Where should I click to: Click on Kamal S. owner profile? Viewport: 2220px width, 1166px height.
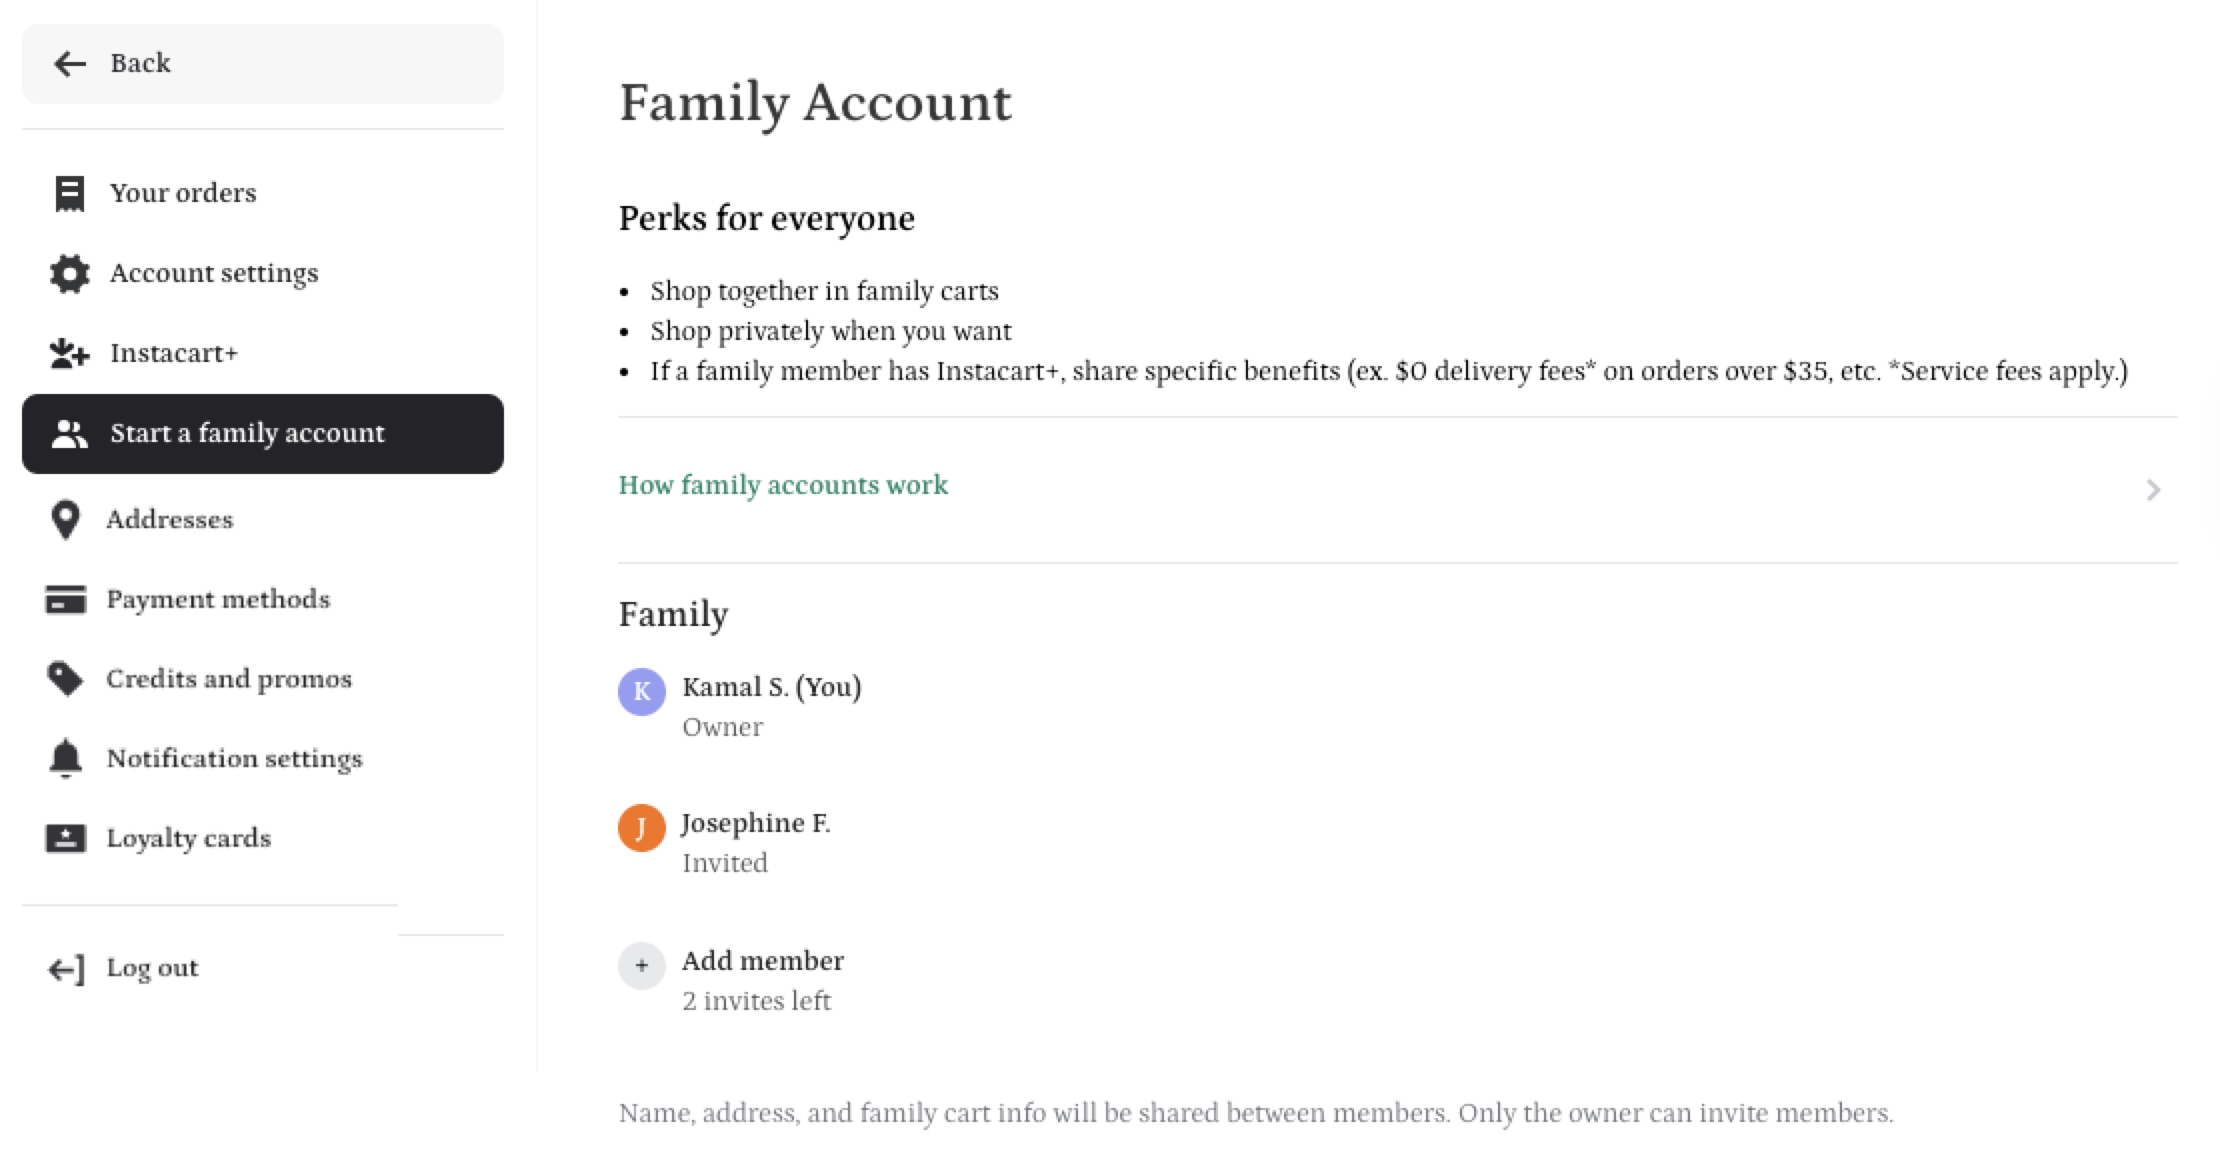[771, 706]
